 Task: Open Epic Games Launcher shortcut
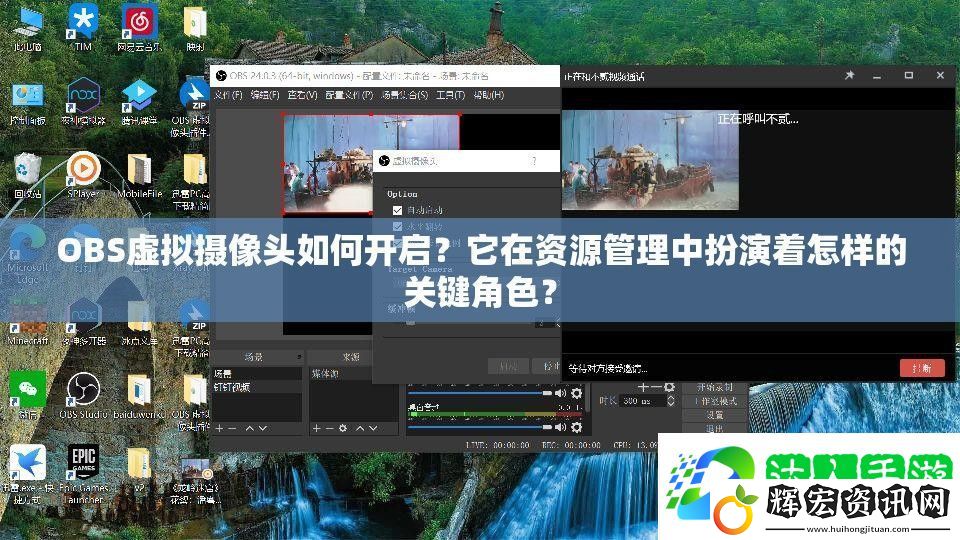(x=83, y=474)
